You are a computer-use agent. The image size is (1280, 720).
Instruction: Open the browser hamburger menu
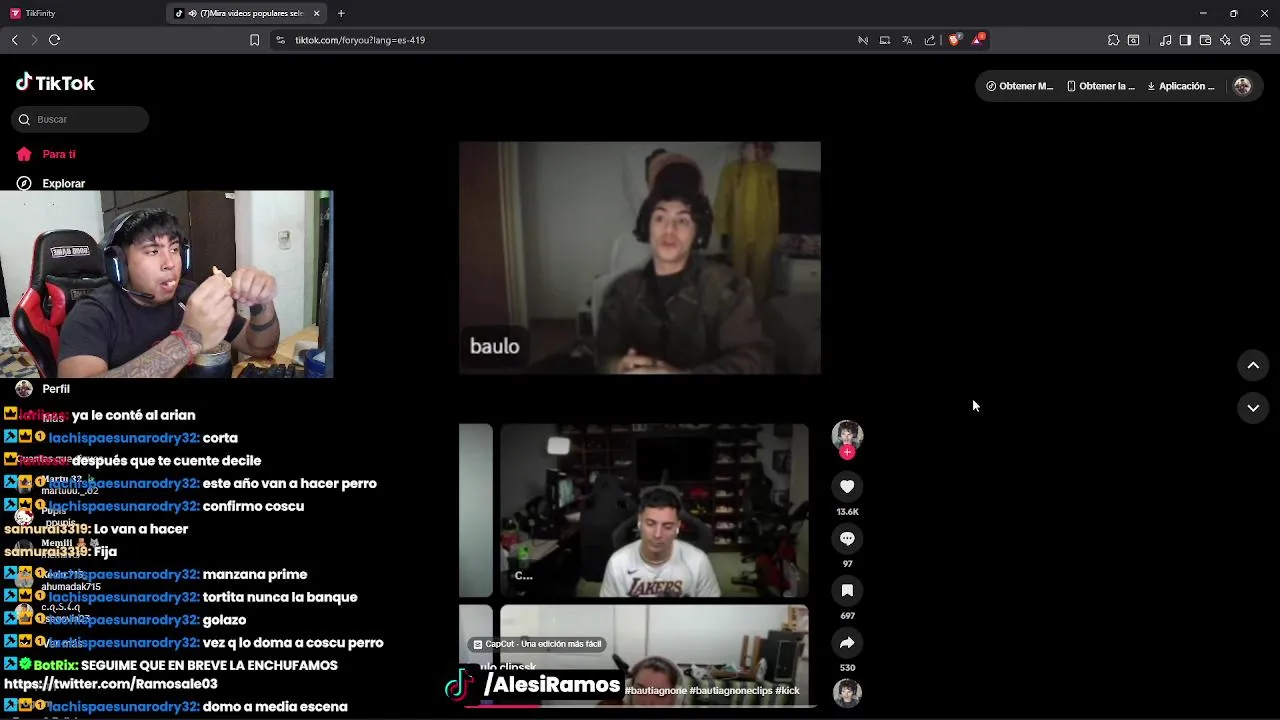point(1265,40)
